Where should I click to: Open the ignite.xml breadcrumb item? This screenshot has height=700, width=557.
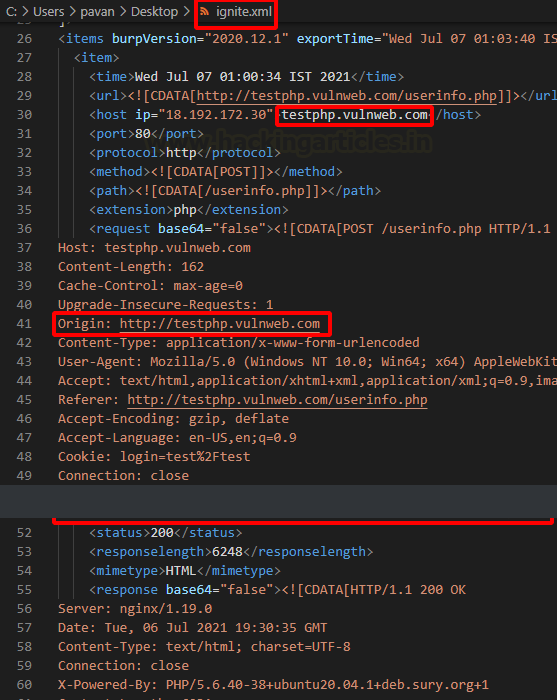(244, 12)
